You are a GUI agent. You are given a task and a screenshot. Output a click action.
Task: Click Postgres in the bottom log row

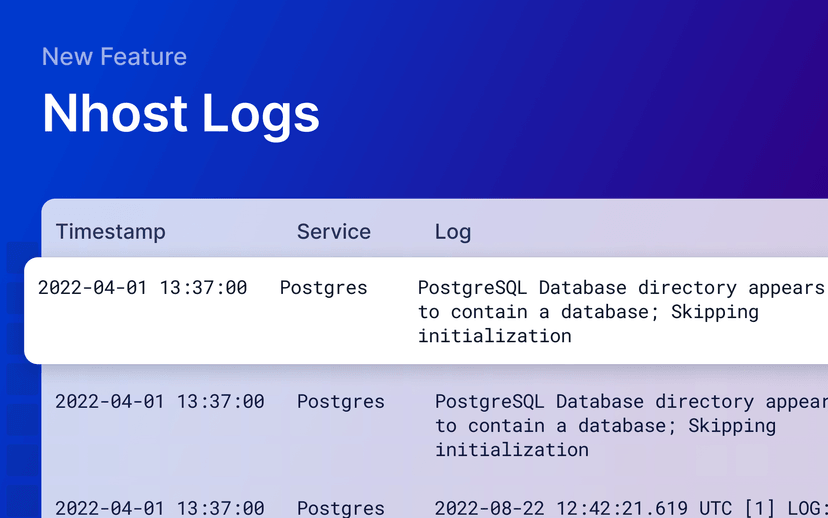341,508
